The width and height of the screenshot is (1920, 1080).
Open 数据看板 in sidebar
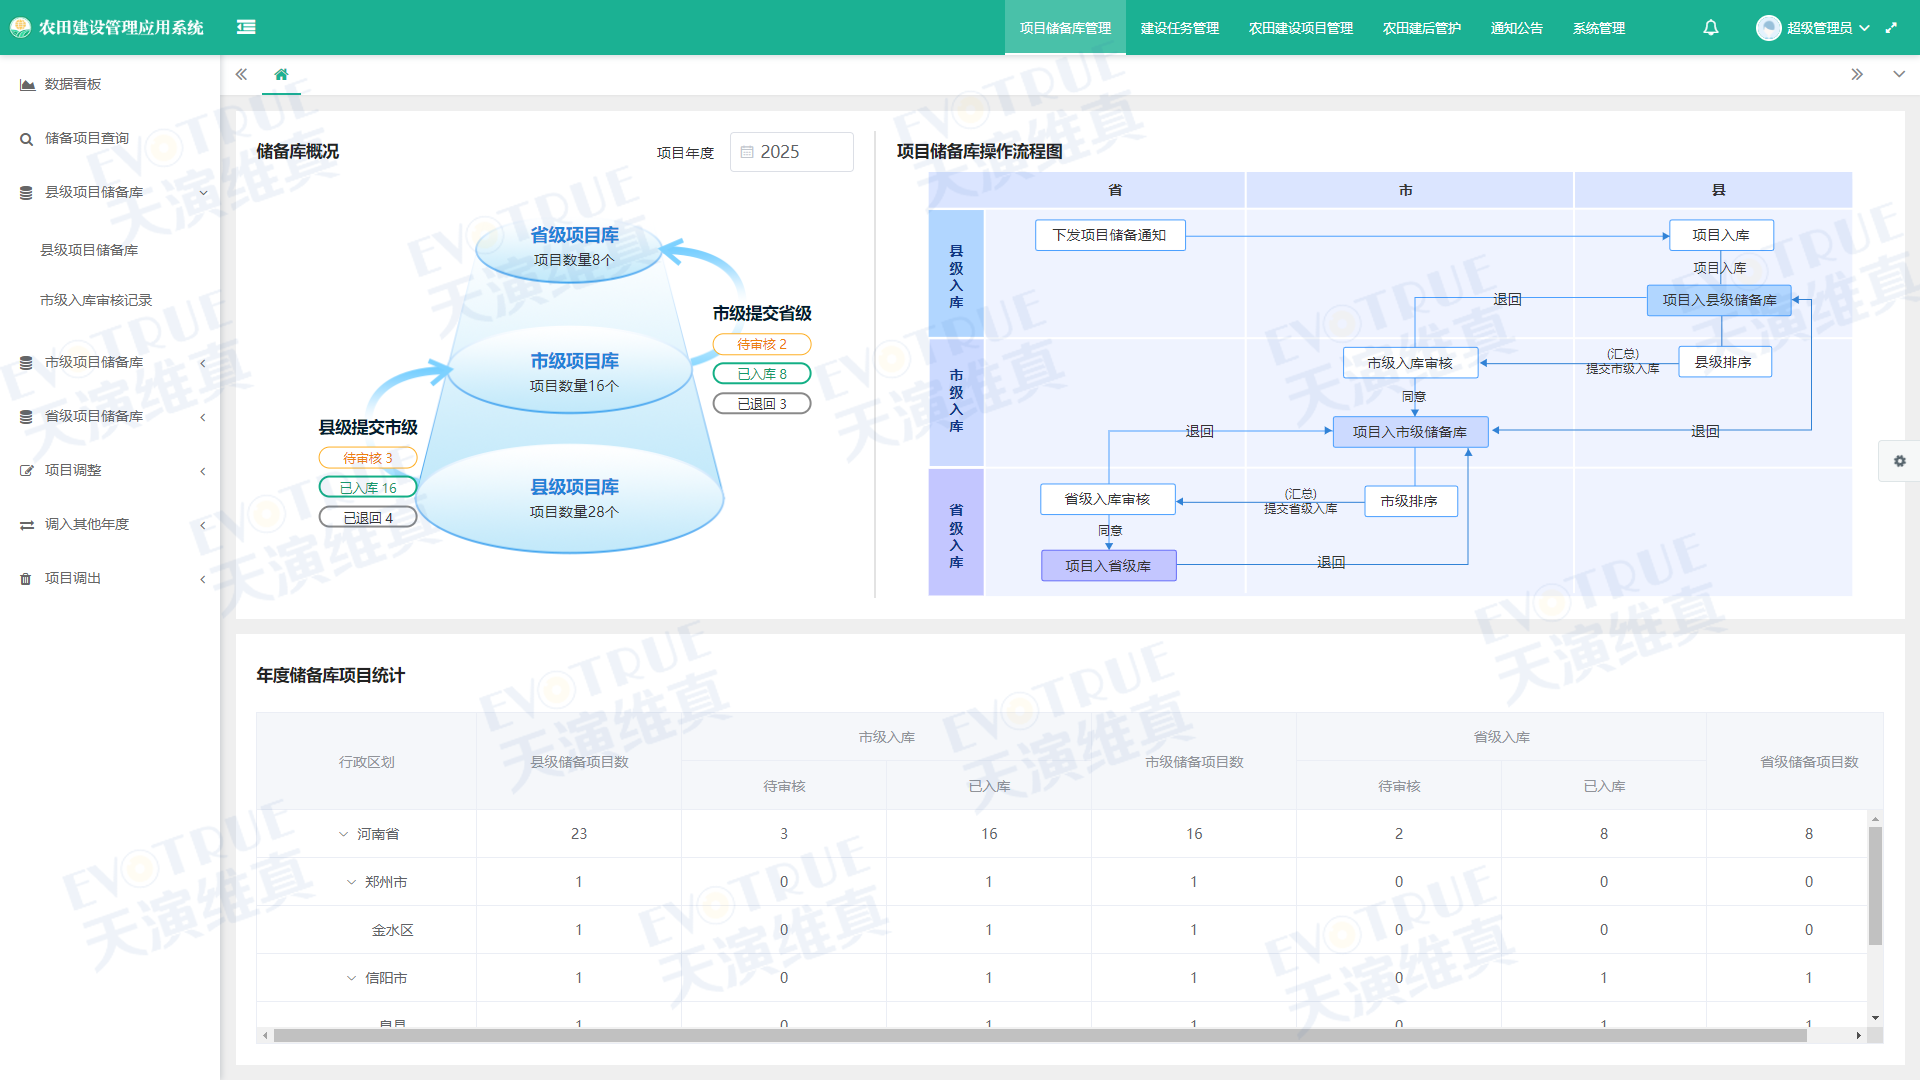coord(73,84)
